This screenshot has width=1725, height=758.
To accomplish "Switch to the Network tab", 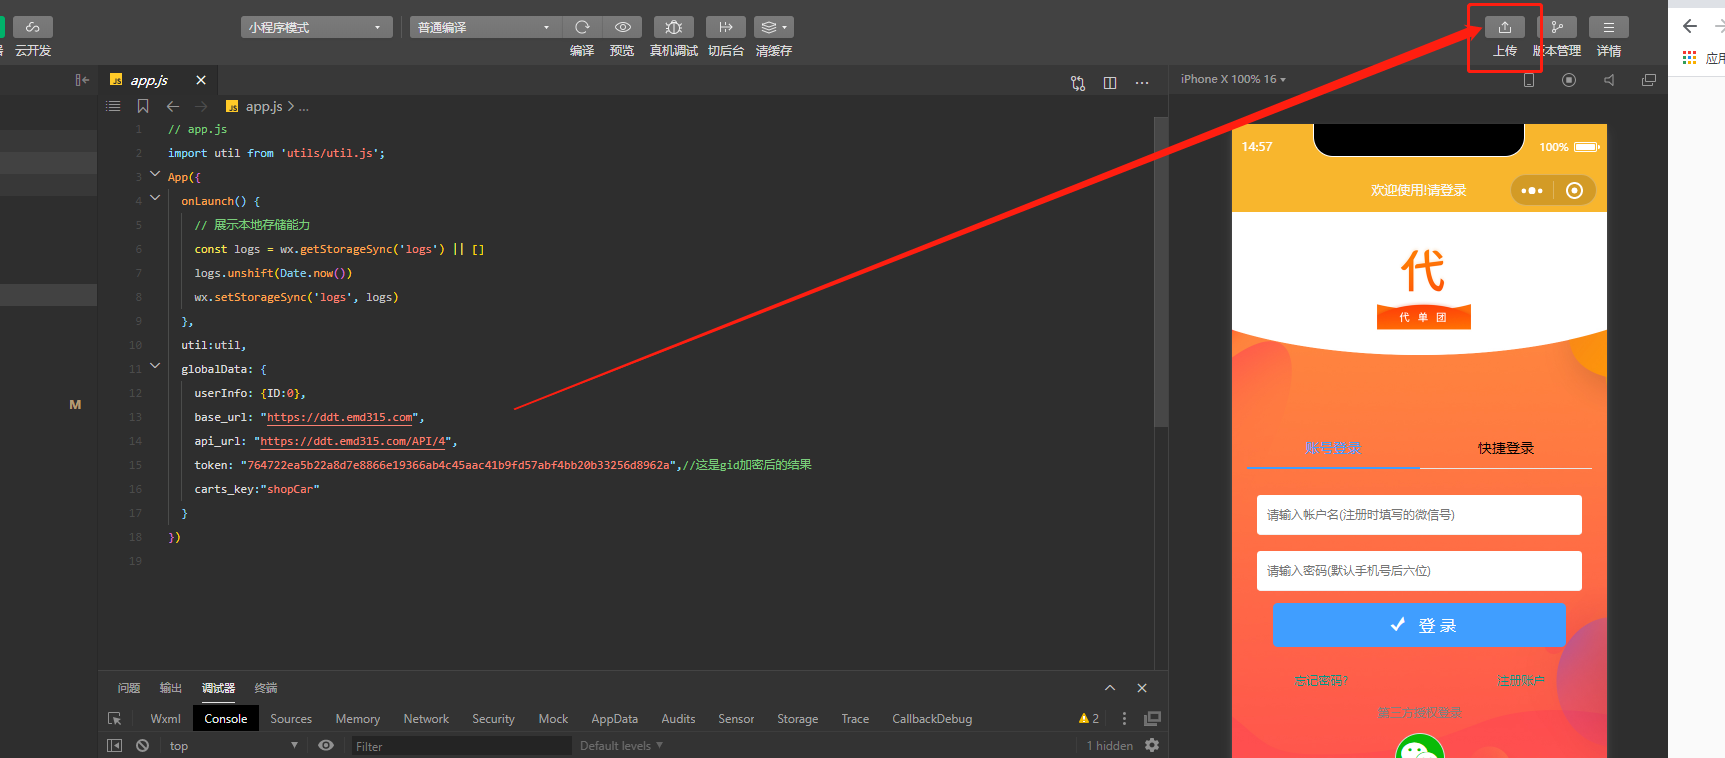I will 426,719.
